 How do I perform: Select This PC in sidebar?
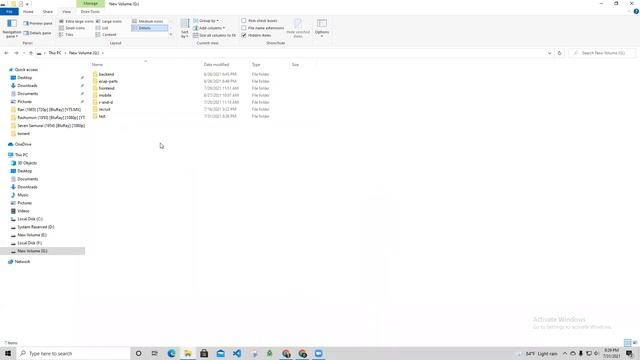click(21, 155)
